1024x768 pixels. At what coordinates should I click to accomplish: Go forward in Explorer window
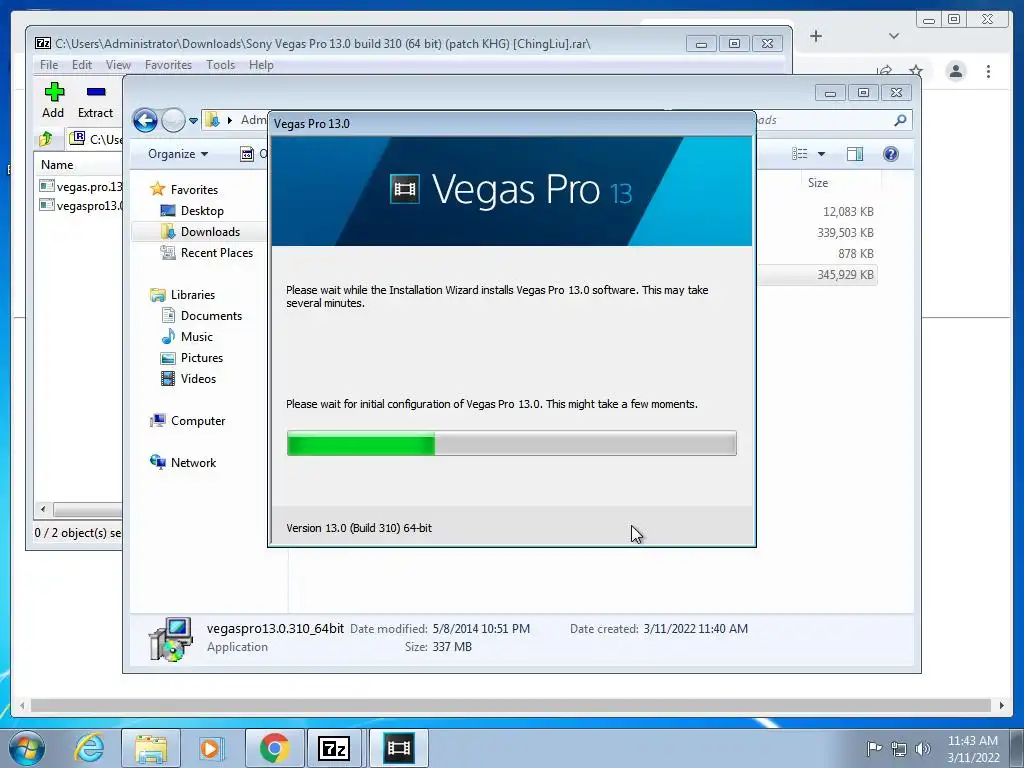pyautogui.click(x=173, y=120)
